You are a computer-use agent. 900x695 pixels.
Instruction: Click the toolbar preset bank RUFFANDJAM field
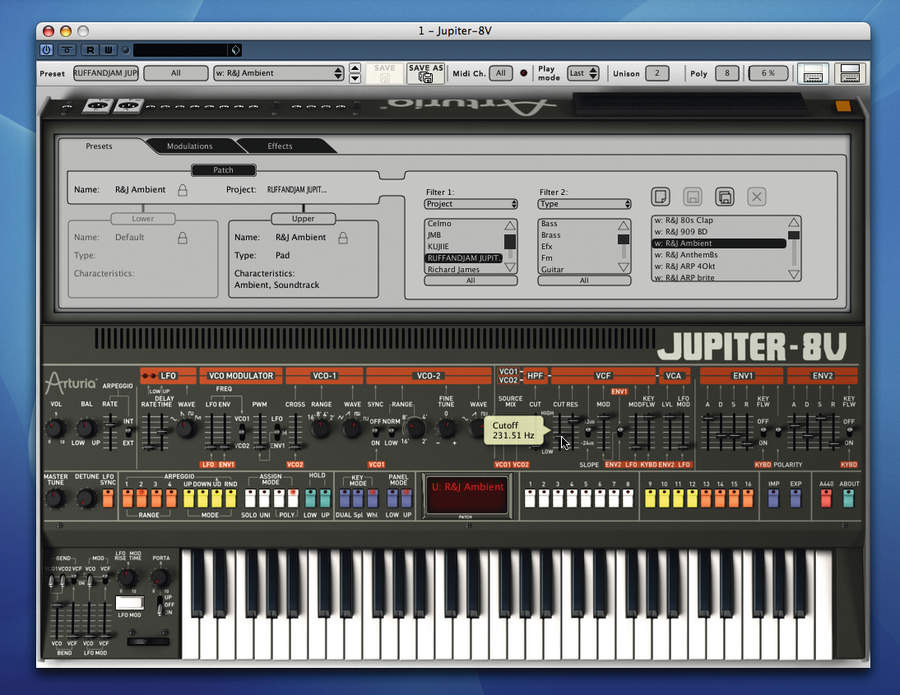106,73
